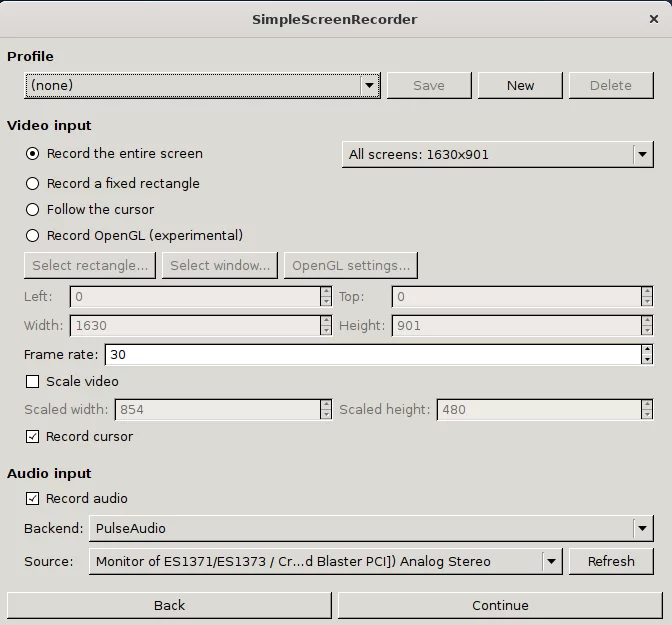Screen dimensions: 672x625
Task: Click into the Frame rate field
Action: (373, 355)
